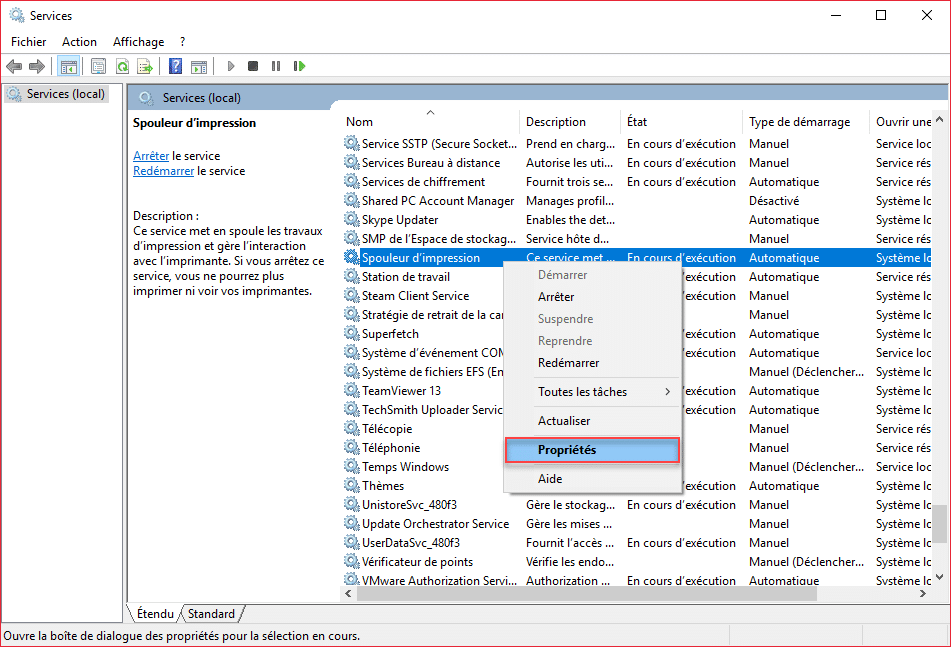Click the vertical scrollbar up arrow

[x=939, y=119]
